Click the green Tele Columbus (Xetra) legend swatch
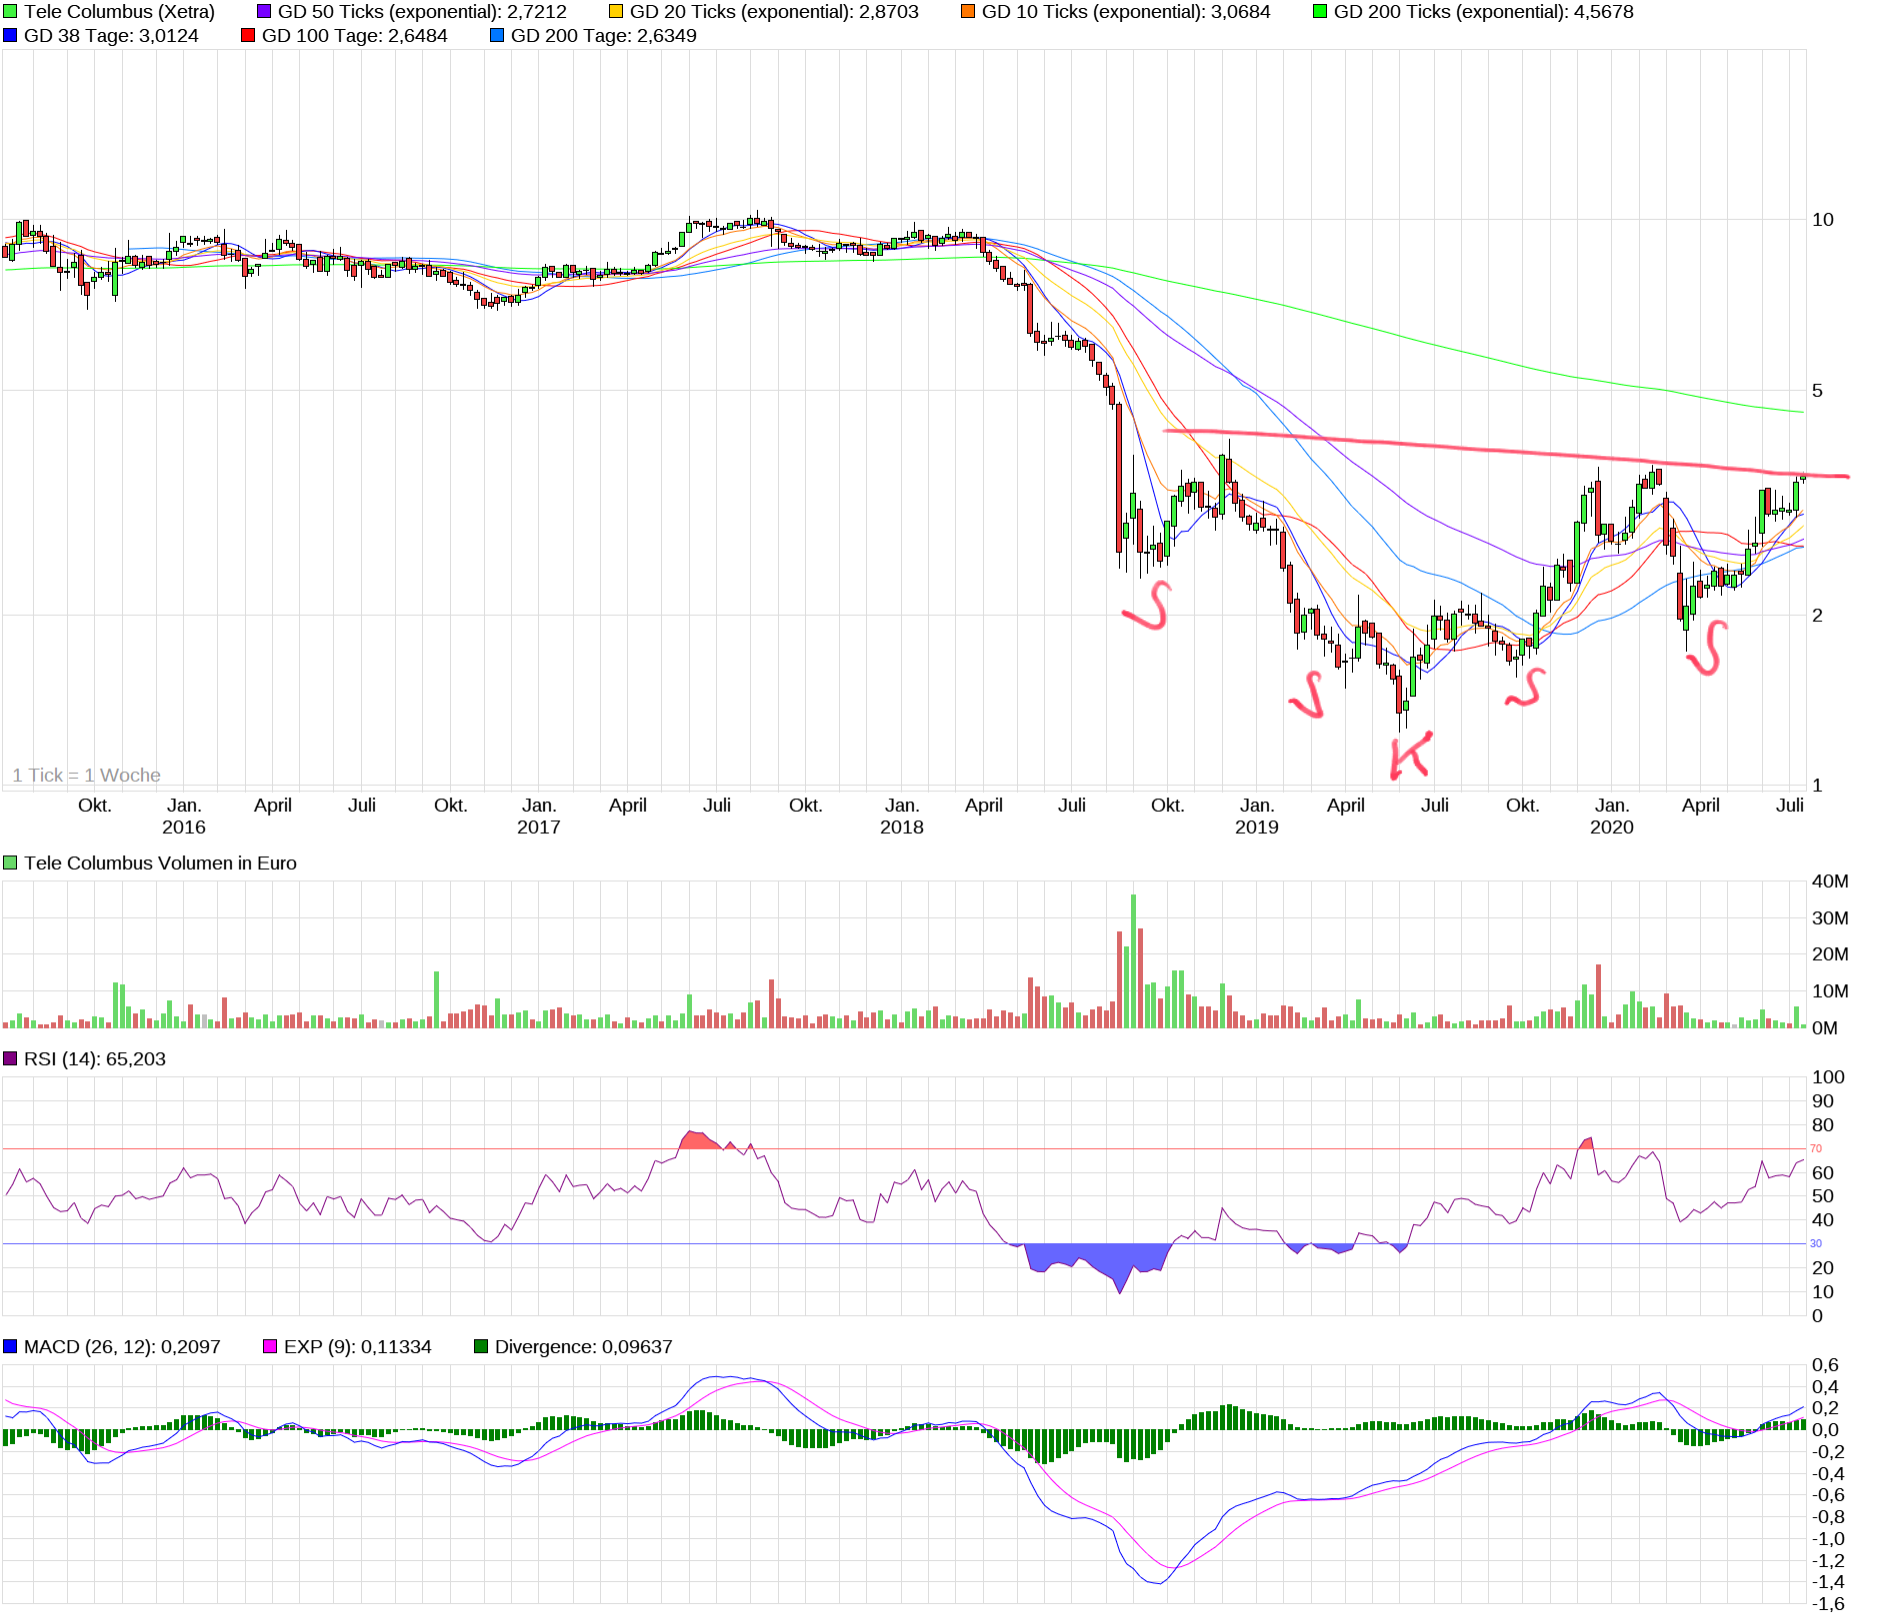Image resolution: width=1880 pixels, height=1624 pixels. click(10, 12)
